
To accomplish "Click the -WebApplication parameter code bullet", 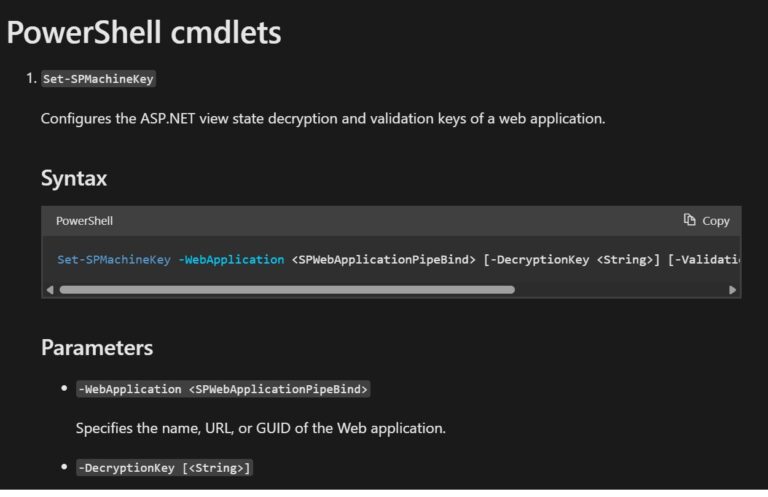I will (223, 389).
